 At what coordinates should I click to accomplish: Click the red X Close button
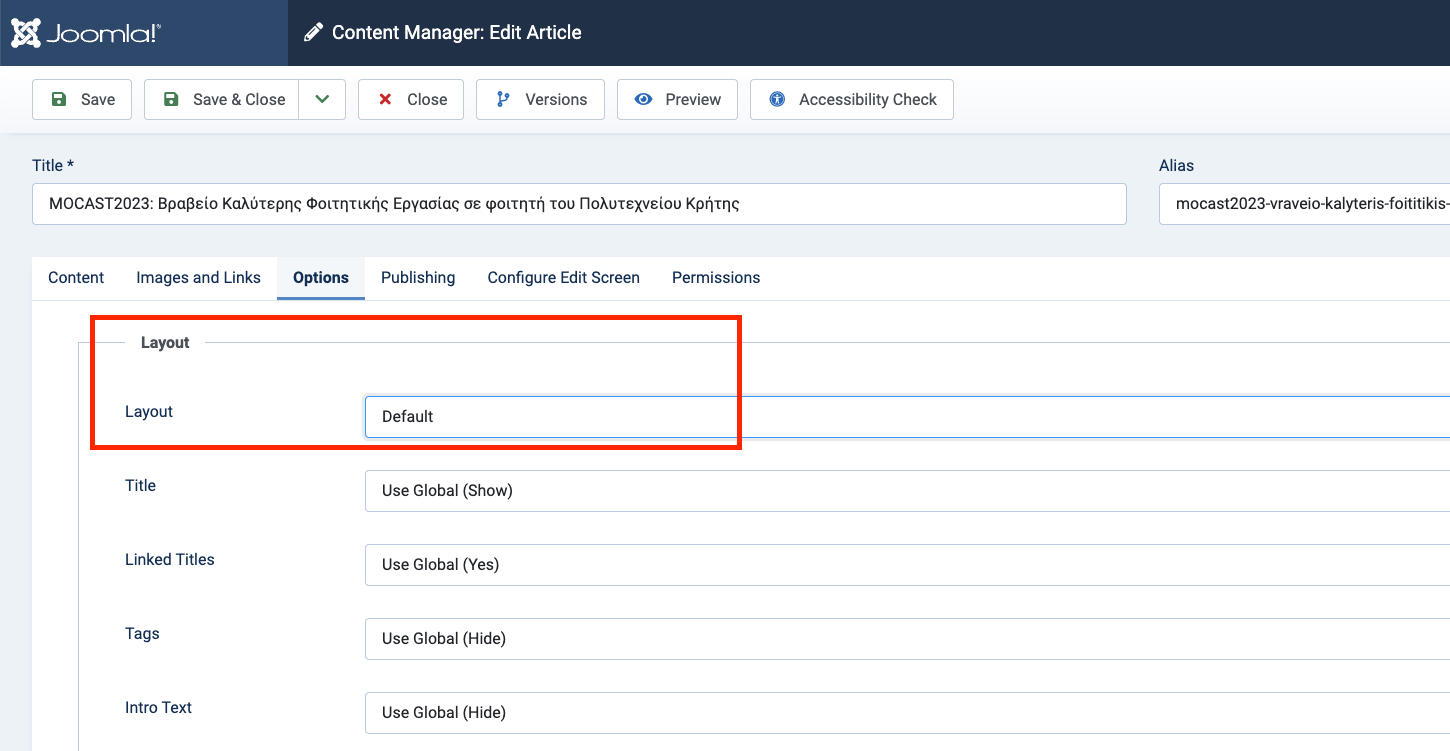[411, 100]
